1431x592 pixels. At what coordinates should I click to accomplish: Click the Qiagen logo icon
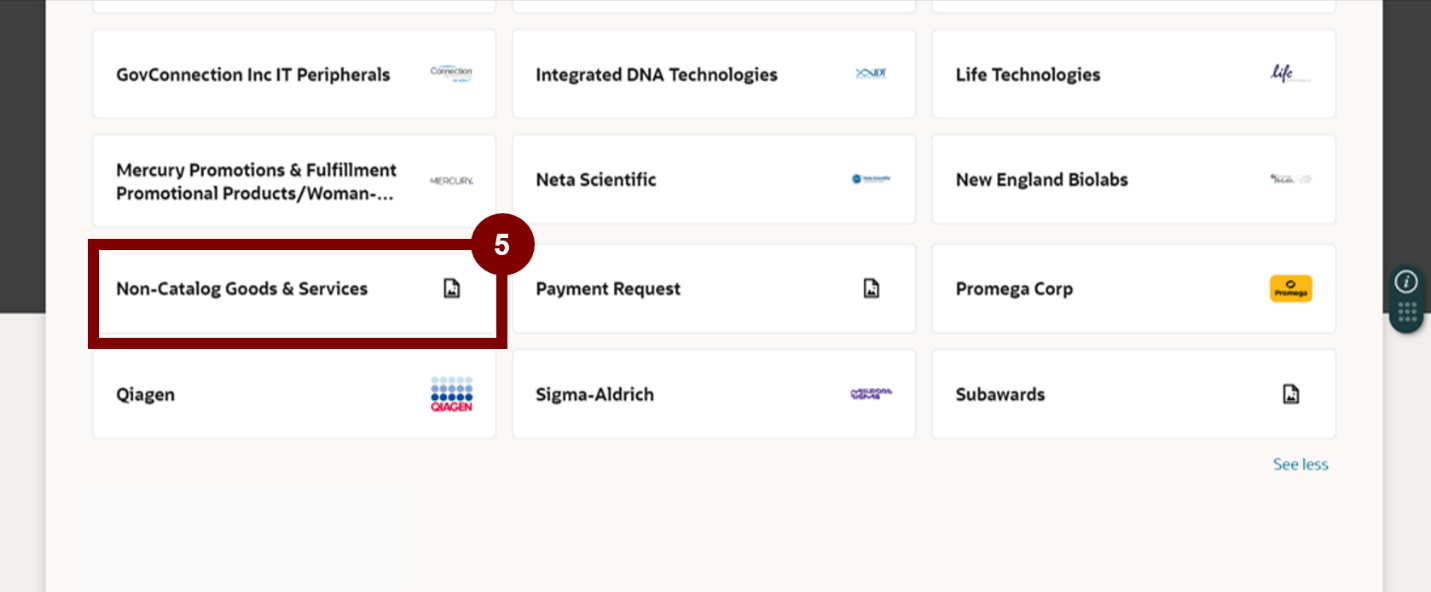tap(452, 394)
